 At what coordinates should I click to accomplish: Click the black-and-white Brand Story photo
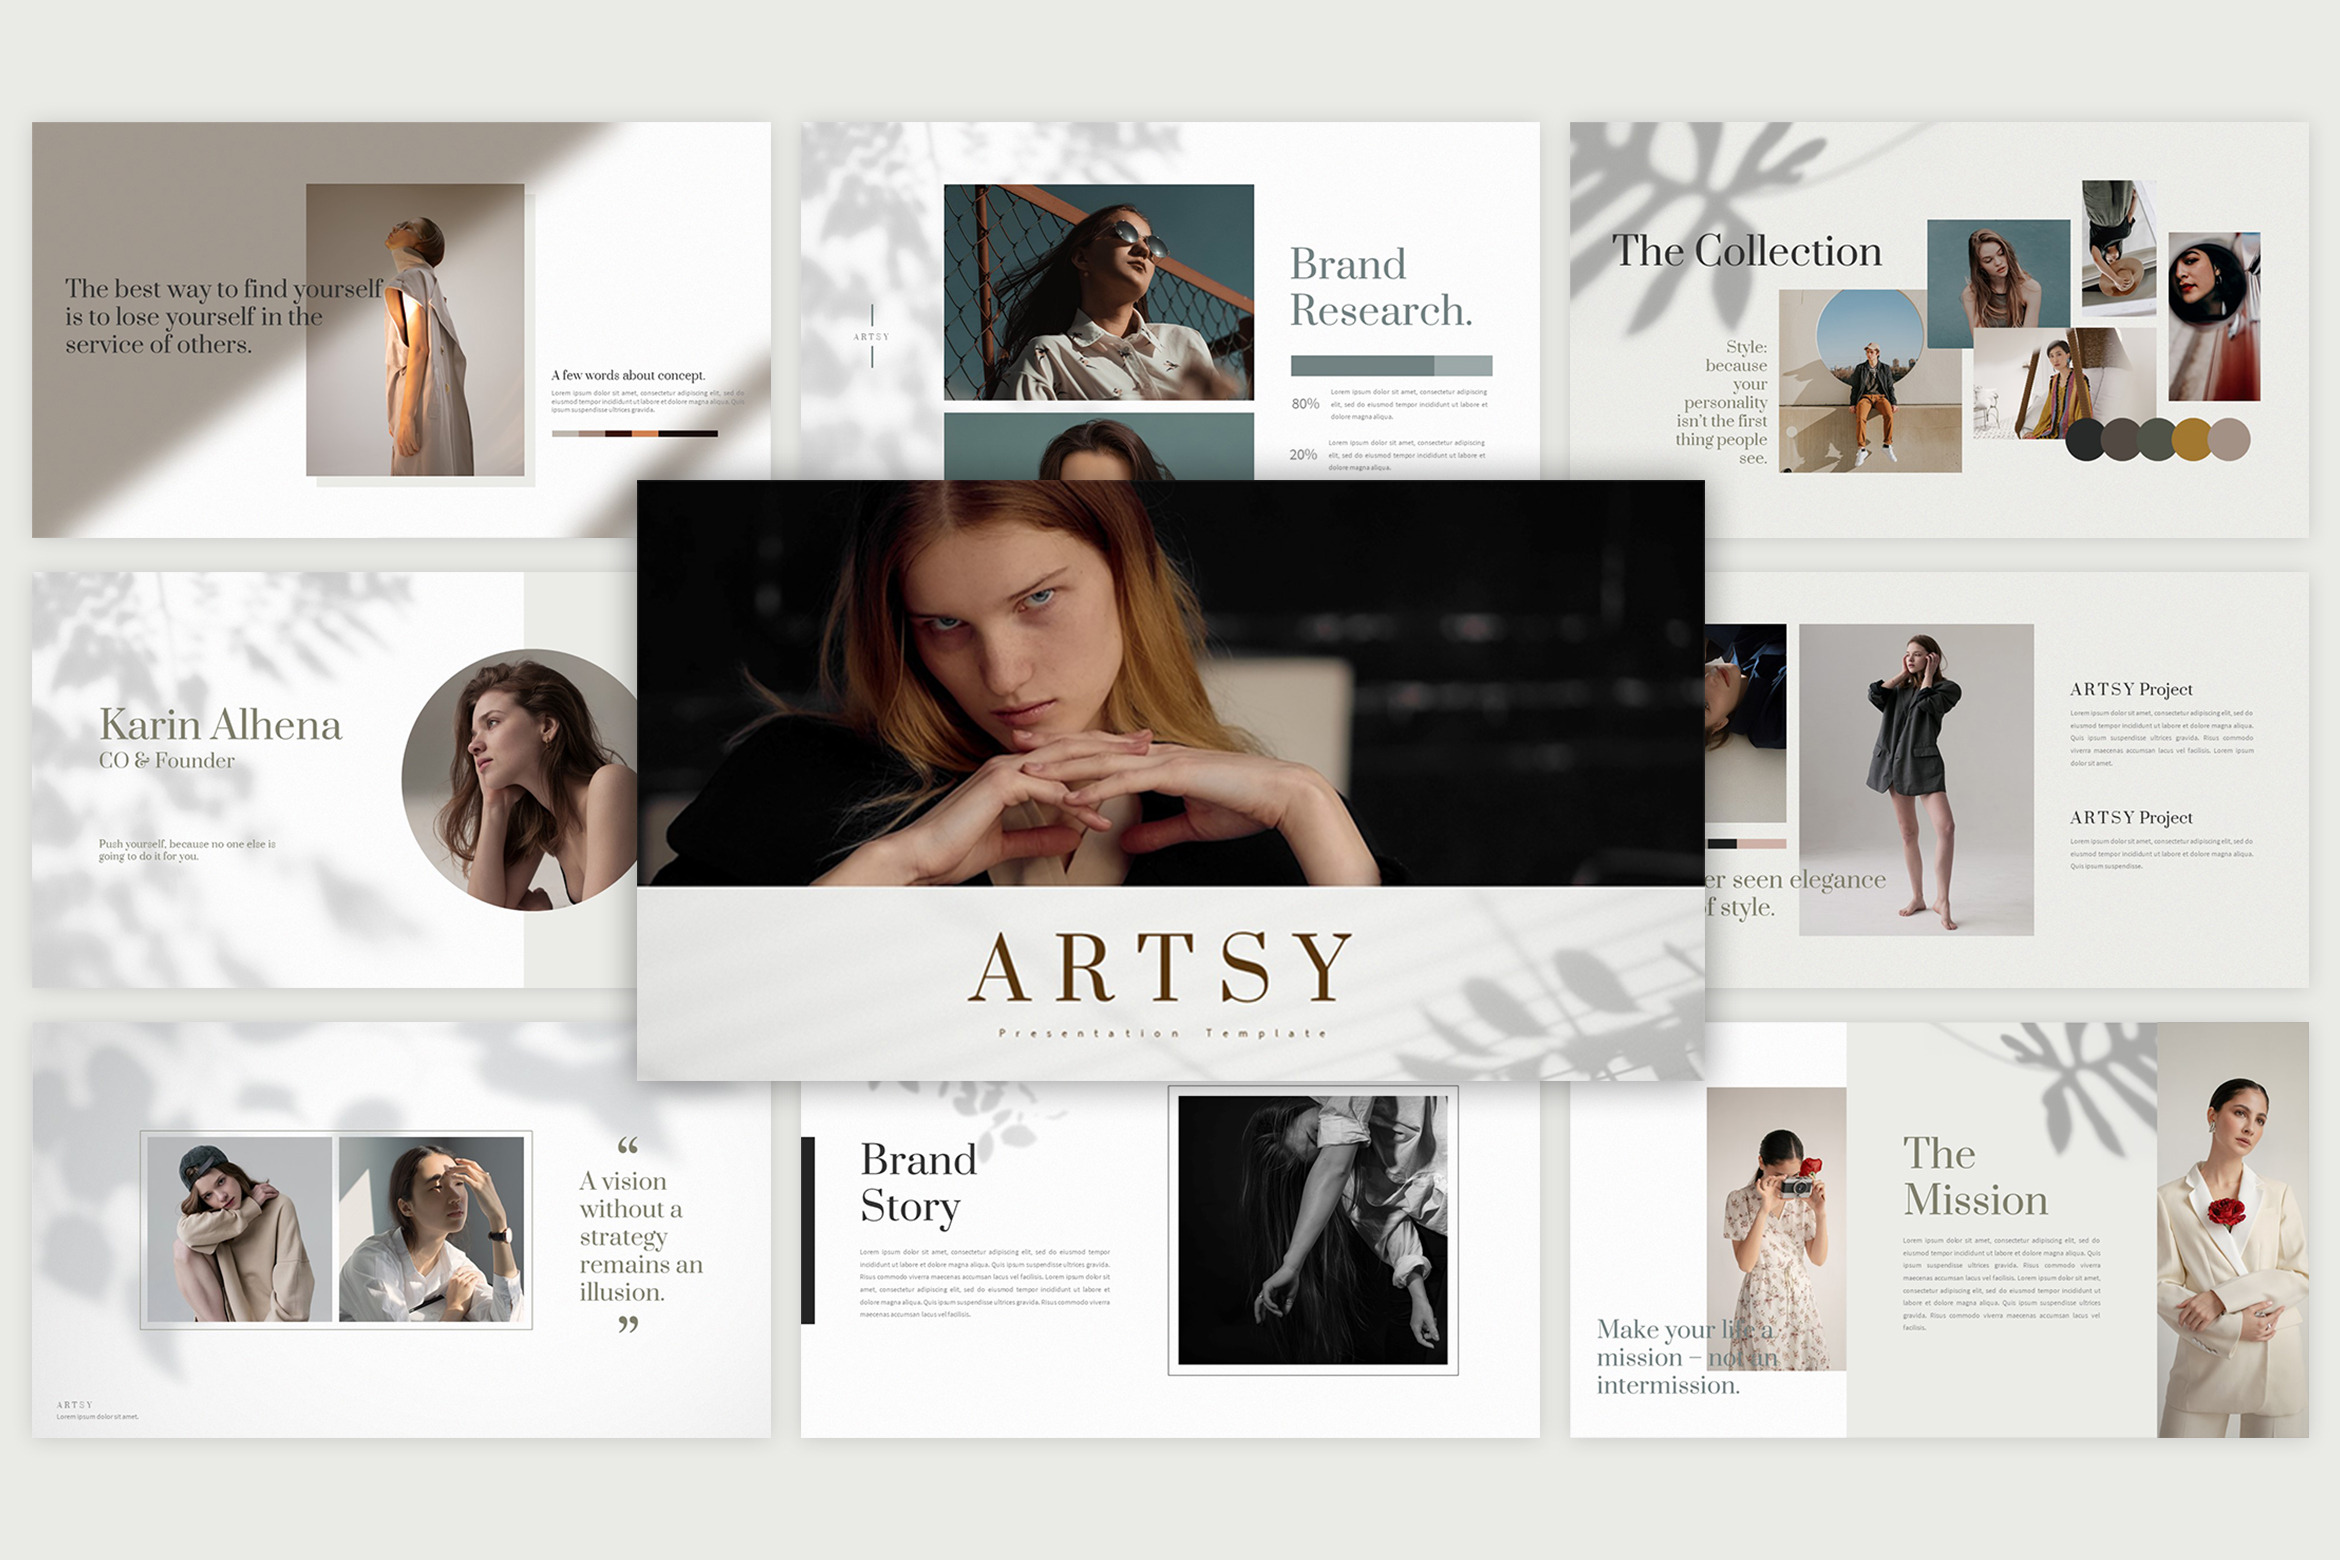1312,1230
